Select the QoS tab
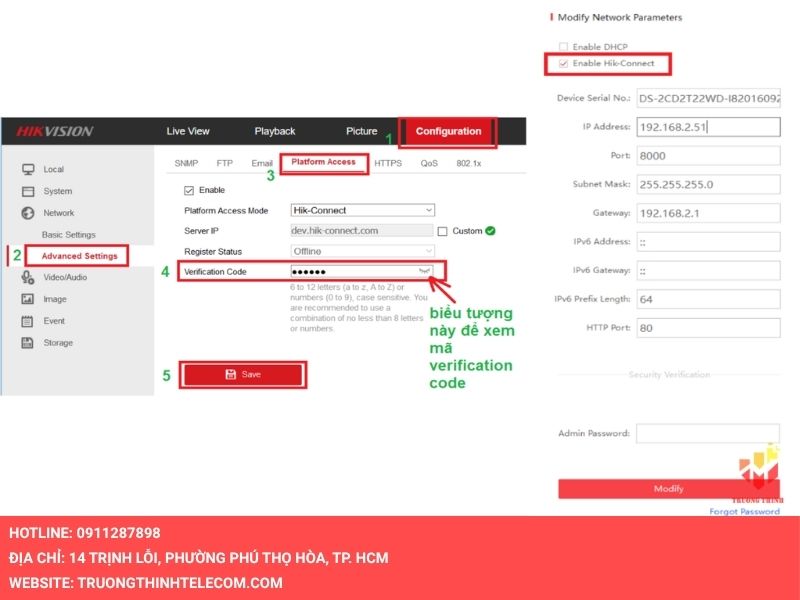Image resolution: width=800 pixels, height=600 pixels. (x=429, y=163)
